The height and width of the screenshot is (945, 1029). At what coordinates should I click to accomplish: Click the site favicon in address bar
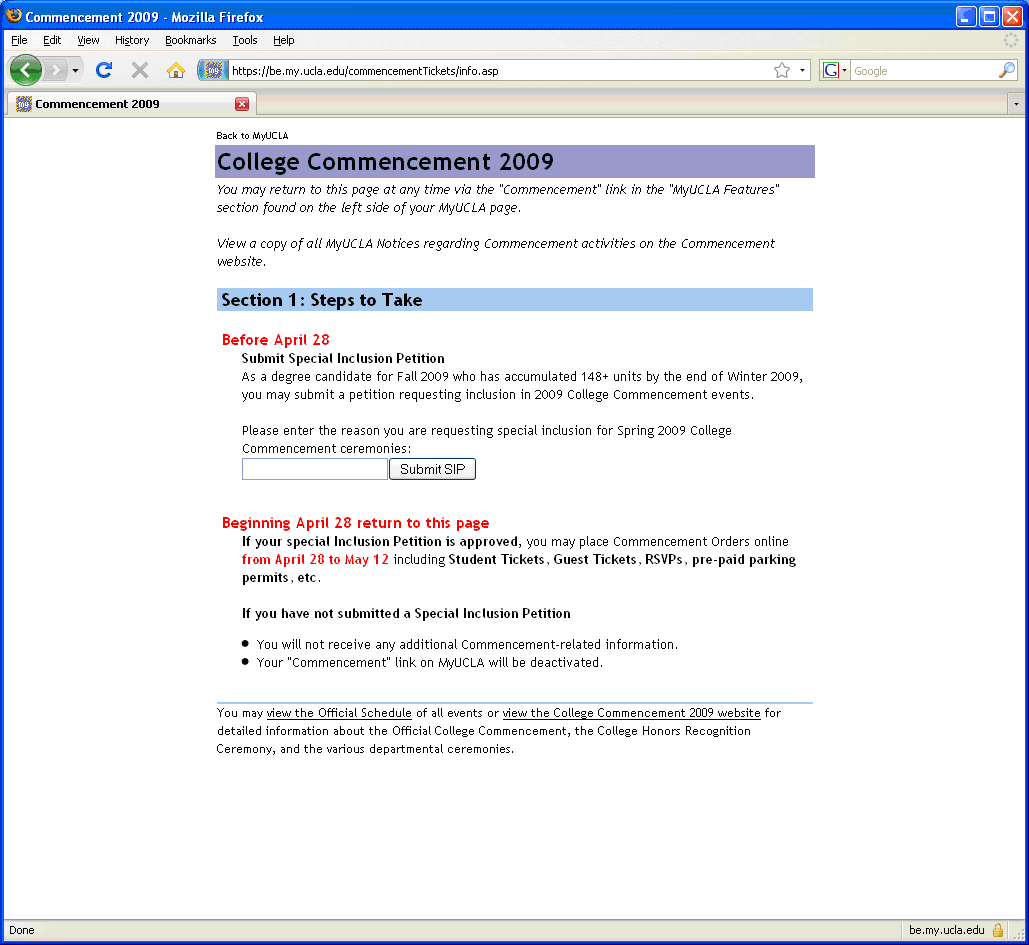[x=213, y=70]
